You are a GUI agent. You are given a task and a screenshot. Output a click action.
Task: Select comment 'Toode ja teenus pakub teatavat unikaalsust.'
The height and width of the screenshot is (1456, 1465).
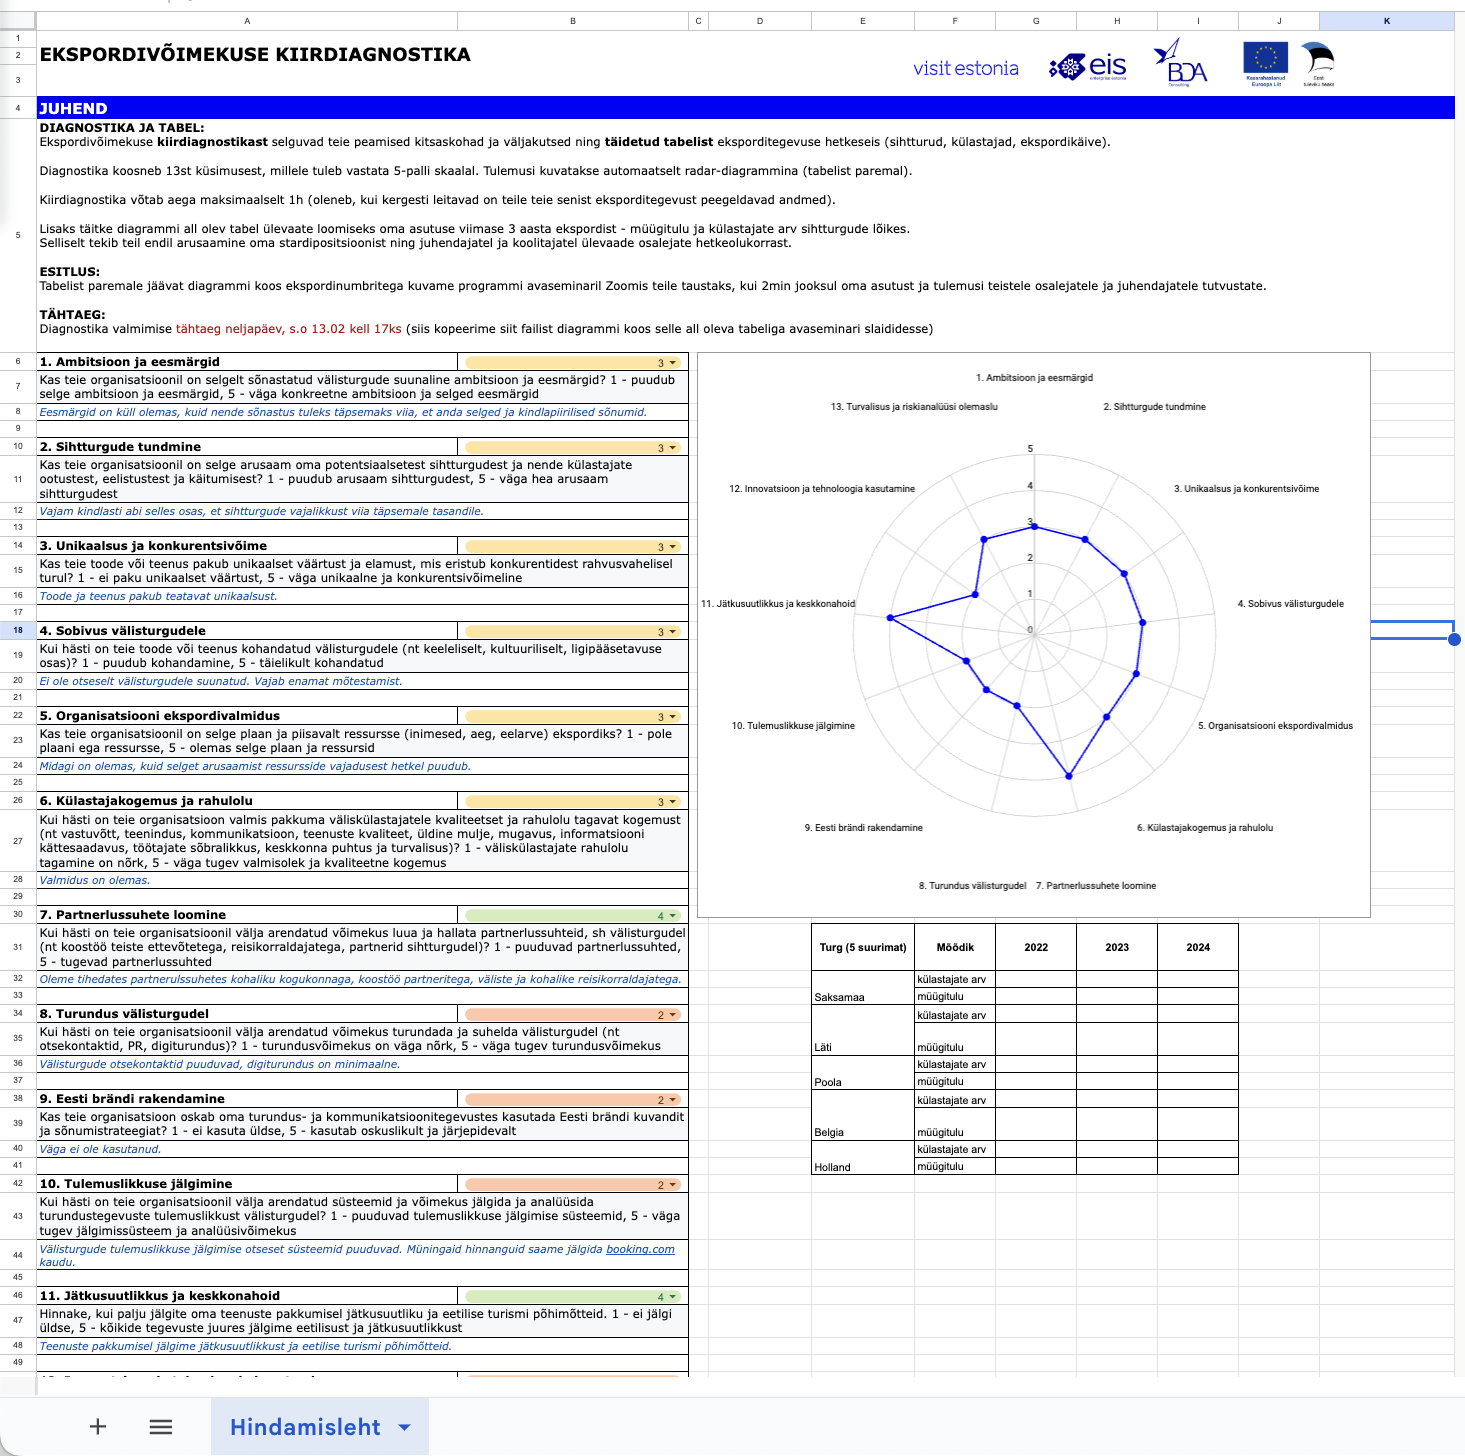coord(362,597)
